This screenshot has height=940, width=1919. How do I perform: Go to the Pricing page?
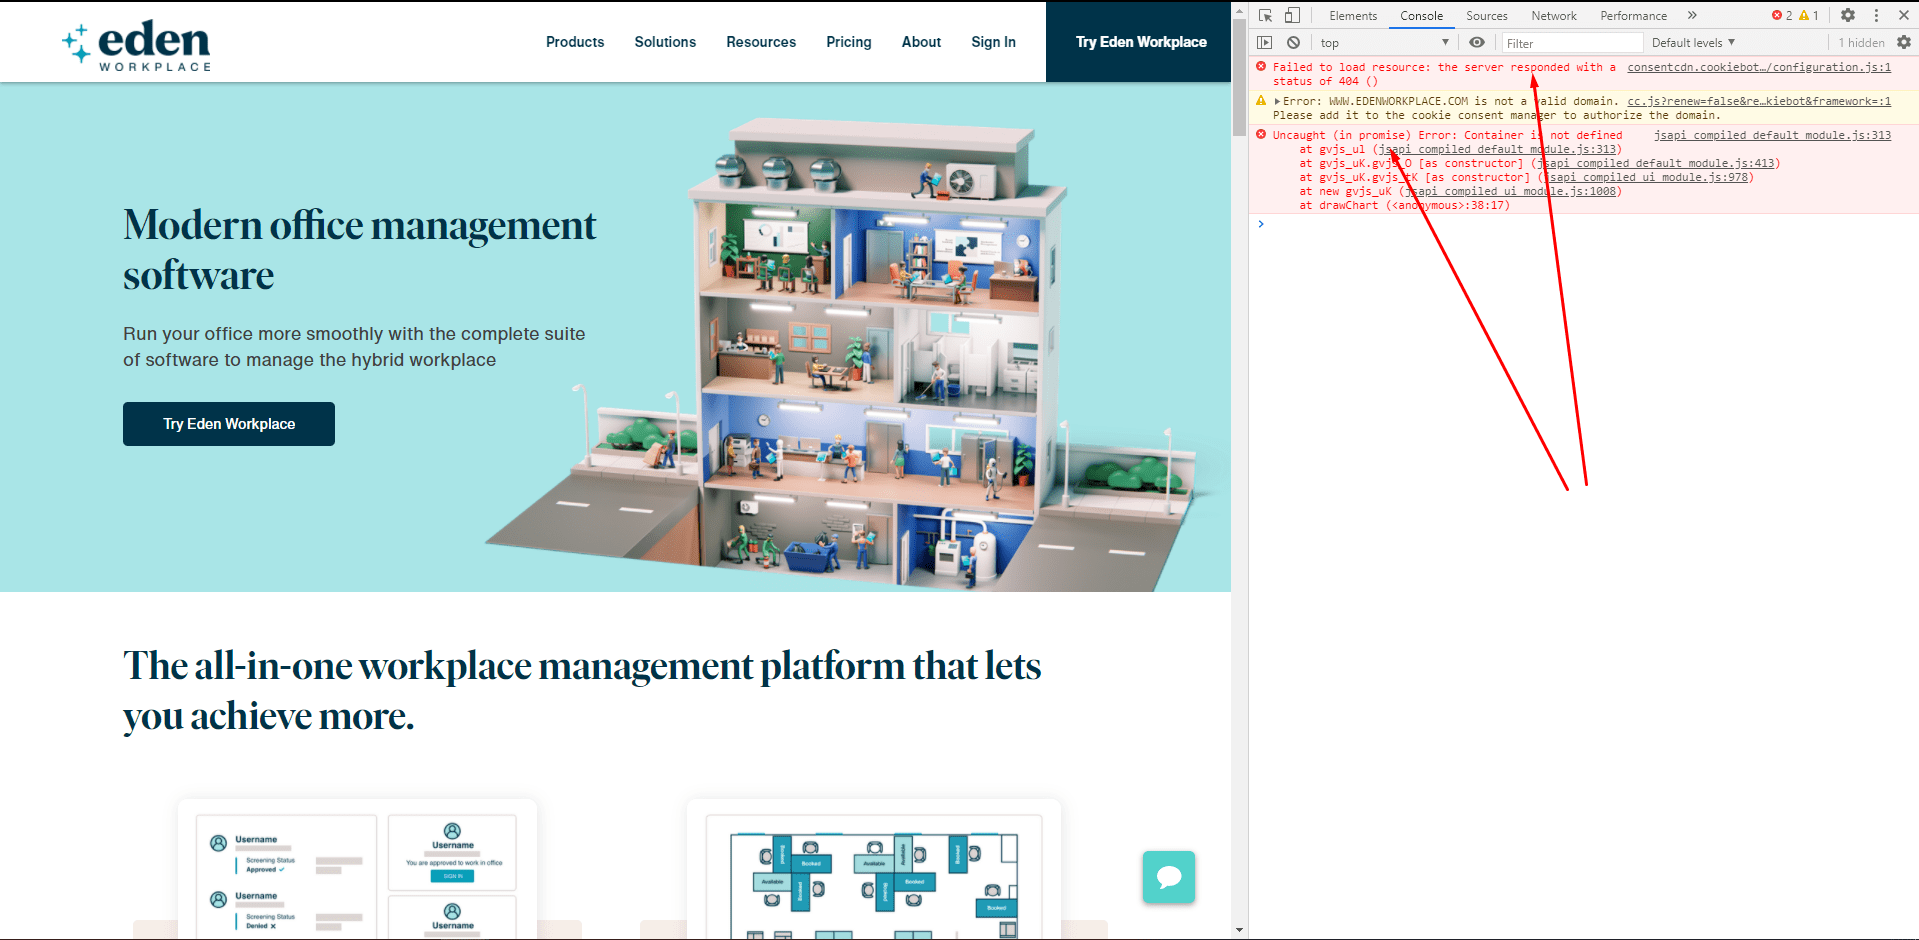click(x=849, y=42)
